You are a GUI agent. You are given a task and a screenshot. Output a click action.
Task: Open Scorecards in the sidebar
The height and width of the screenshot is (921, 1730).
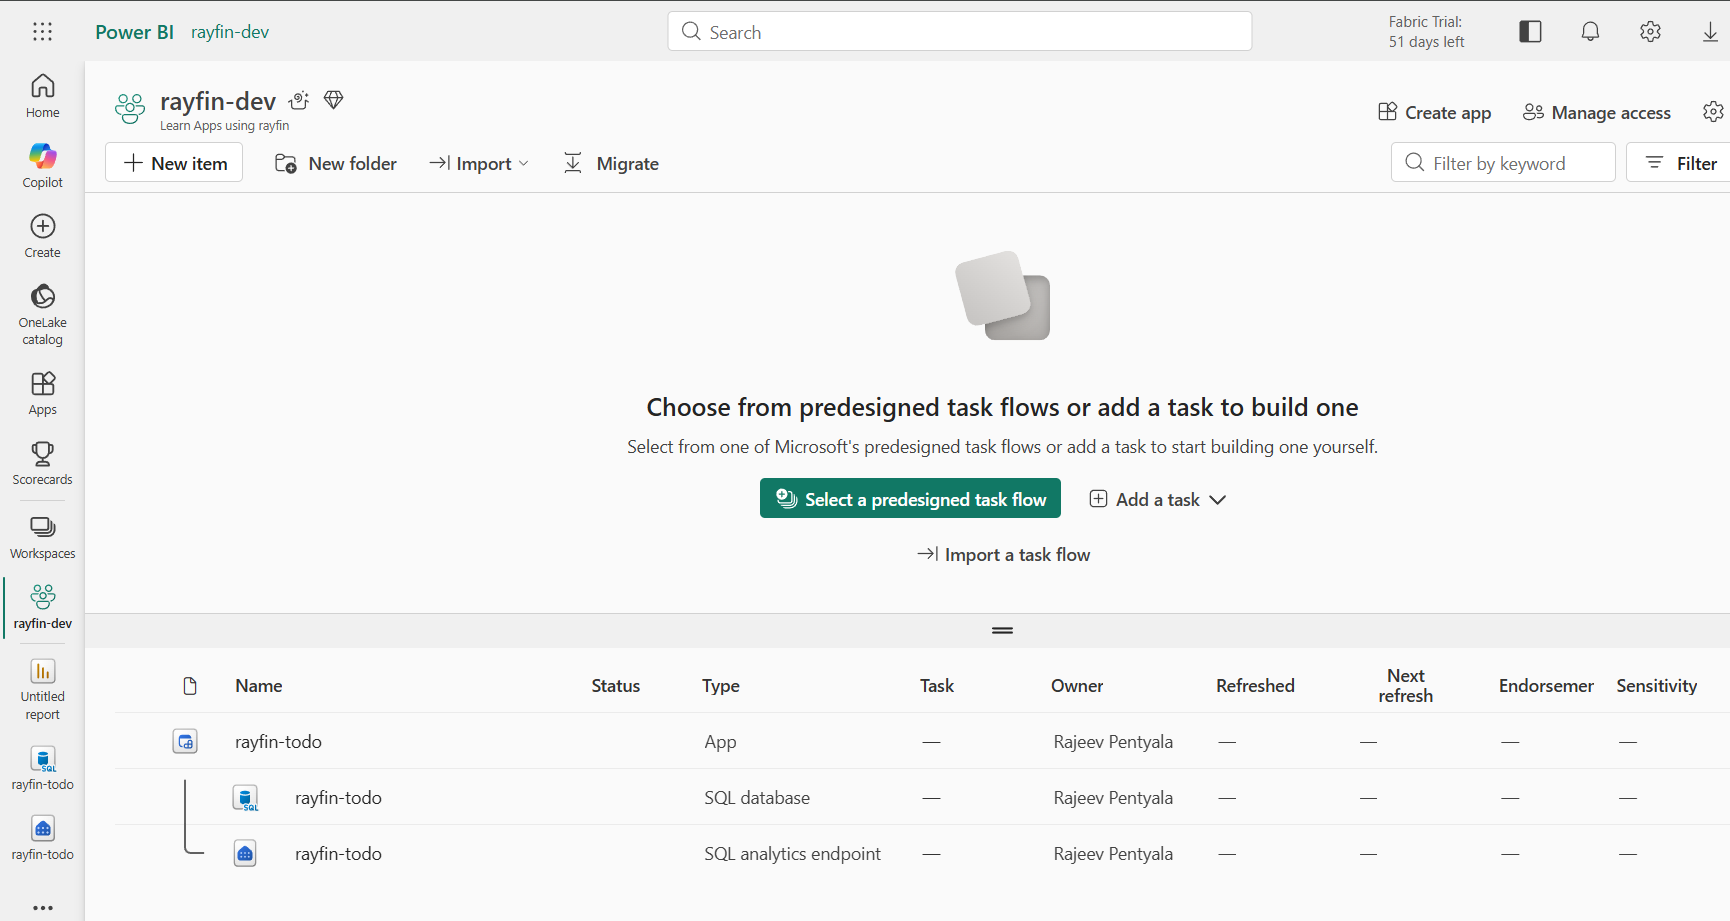tap(42, 464)
